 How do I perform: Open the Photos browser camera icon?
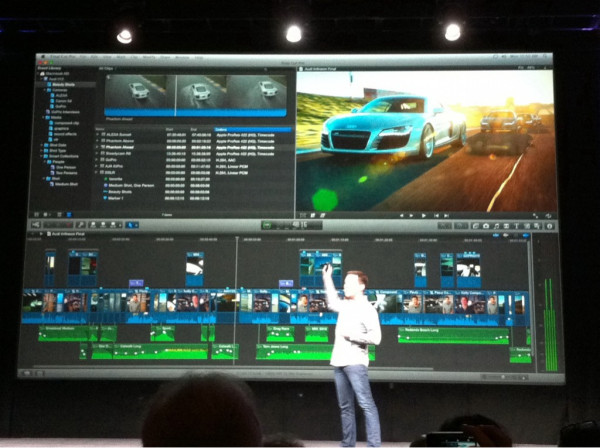click(x=486, y=226)
